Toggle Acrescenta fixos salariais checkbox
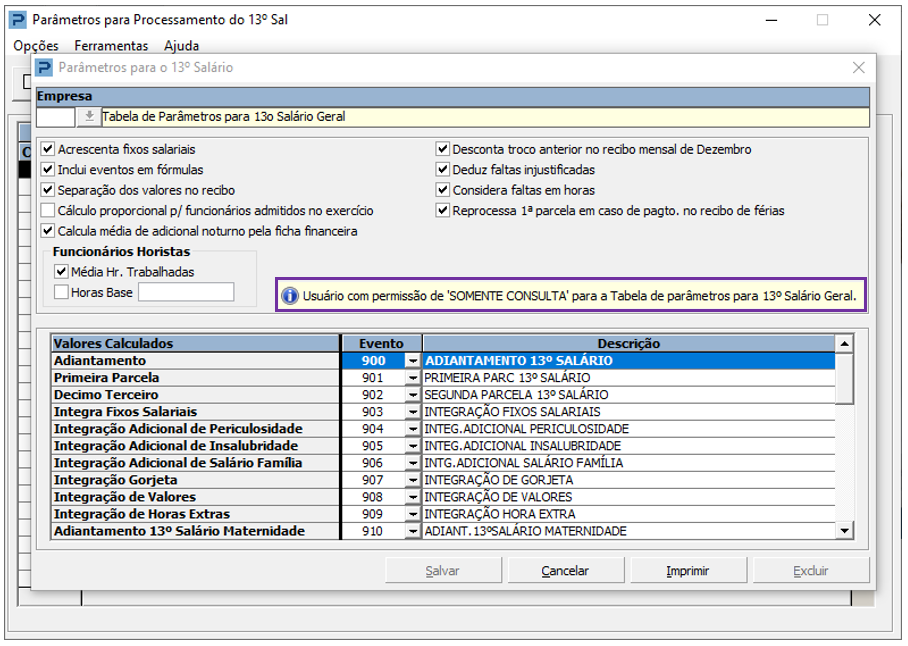 pos(48,149)
